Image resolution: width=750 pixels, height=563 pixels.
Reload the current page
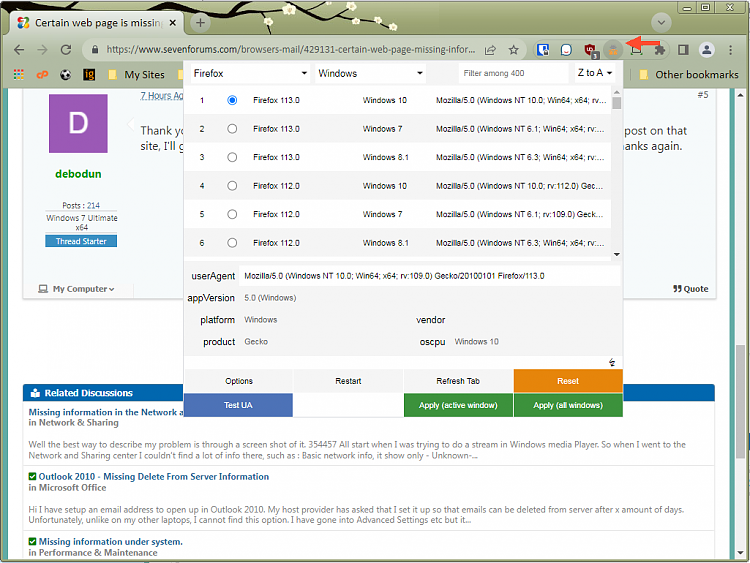(66, 49)
